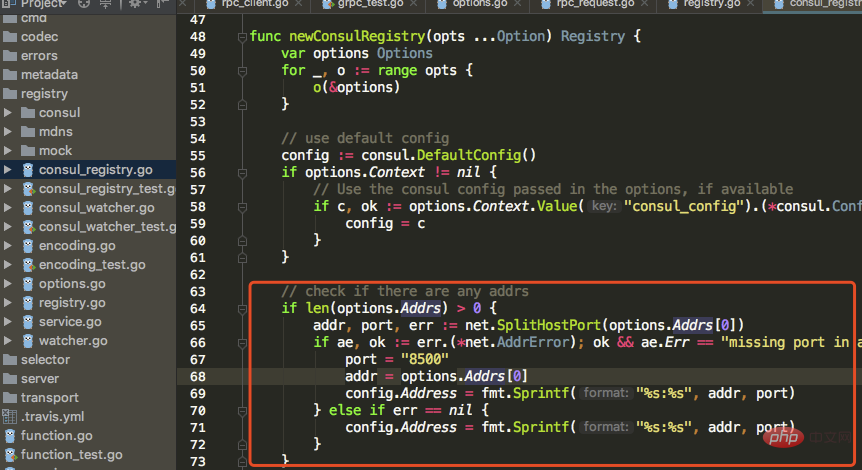
Task: Expand encoding.go tree arrow
Action: (8, 246)
